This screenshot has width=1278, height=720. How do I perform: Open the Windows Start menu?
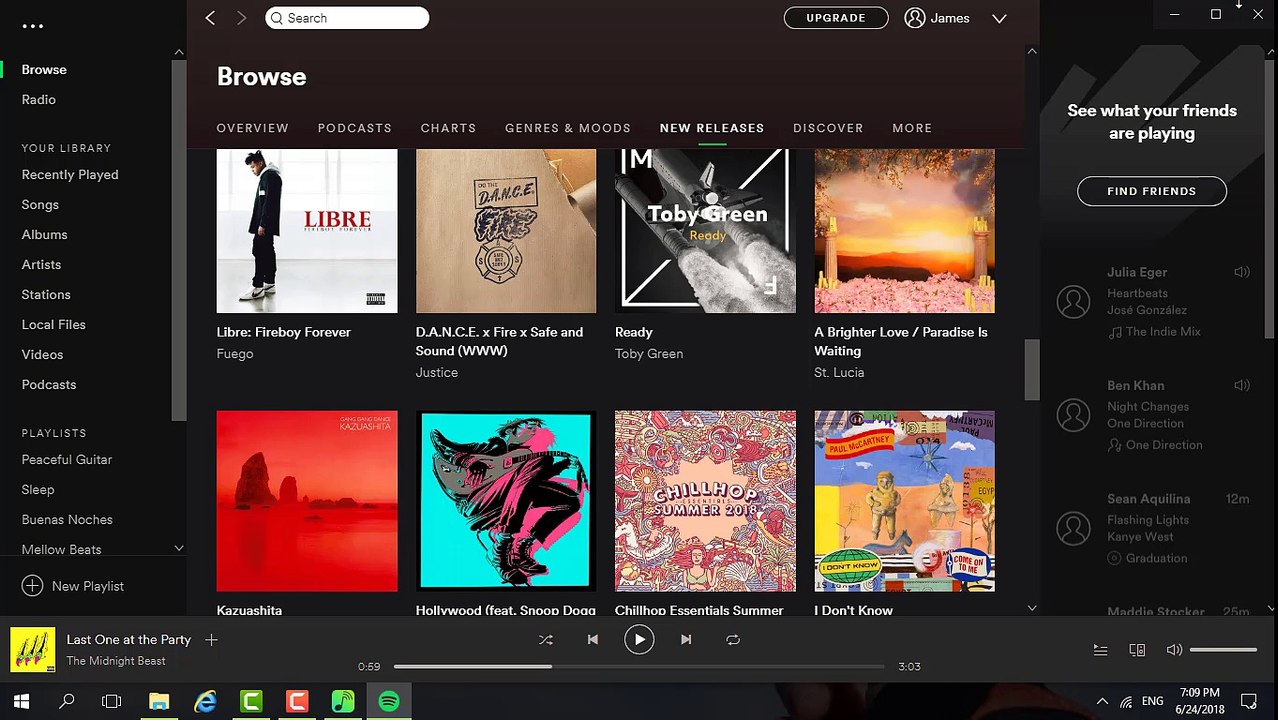point(21,702)
